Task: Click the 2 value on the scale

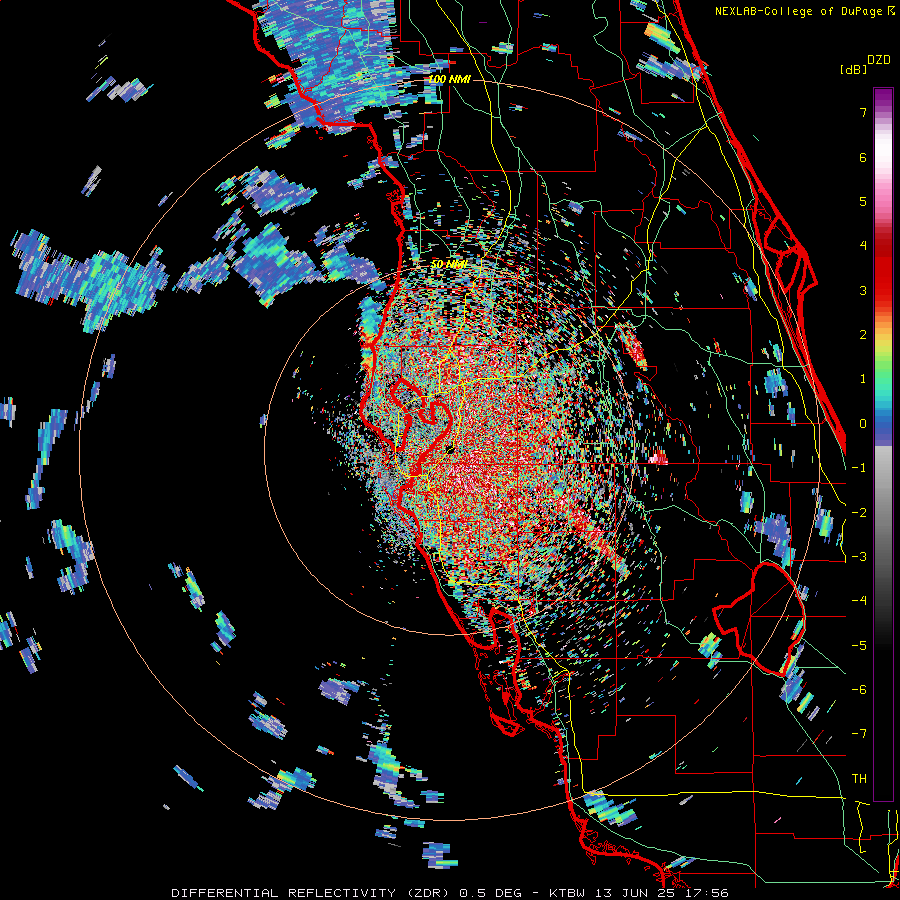Action: click(x=863, y=335)
